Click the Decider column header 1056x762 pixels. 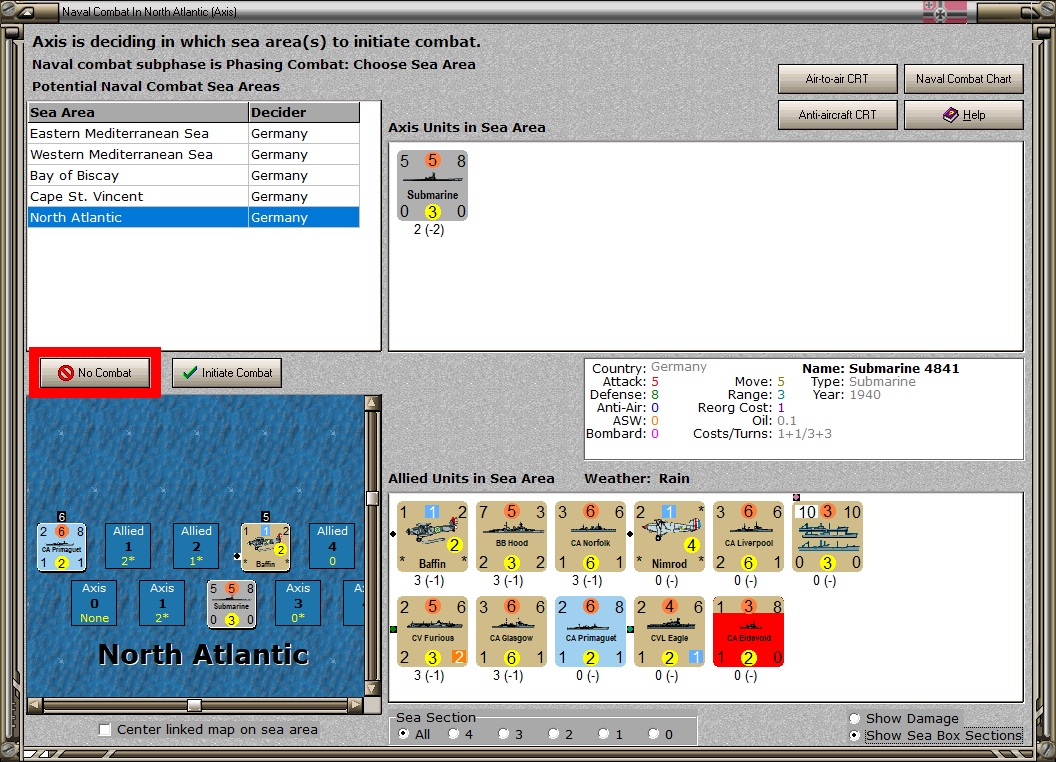(x=304, y=113)
